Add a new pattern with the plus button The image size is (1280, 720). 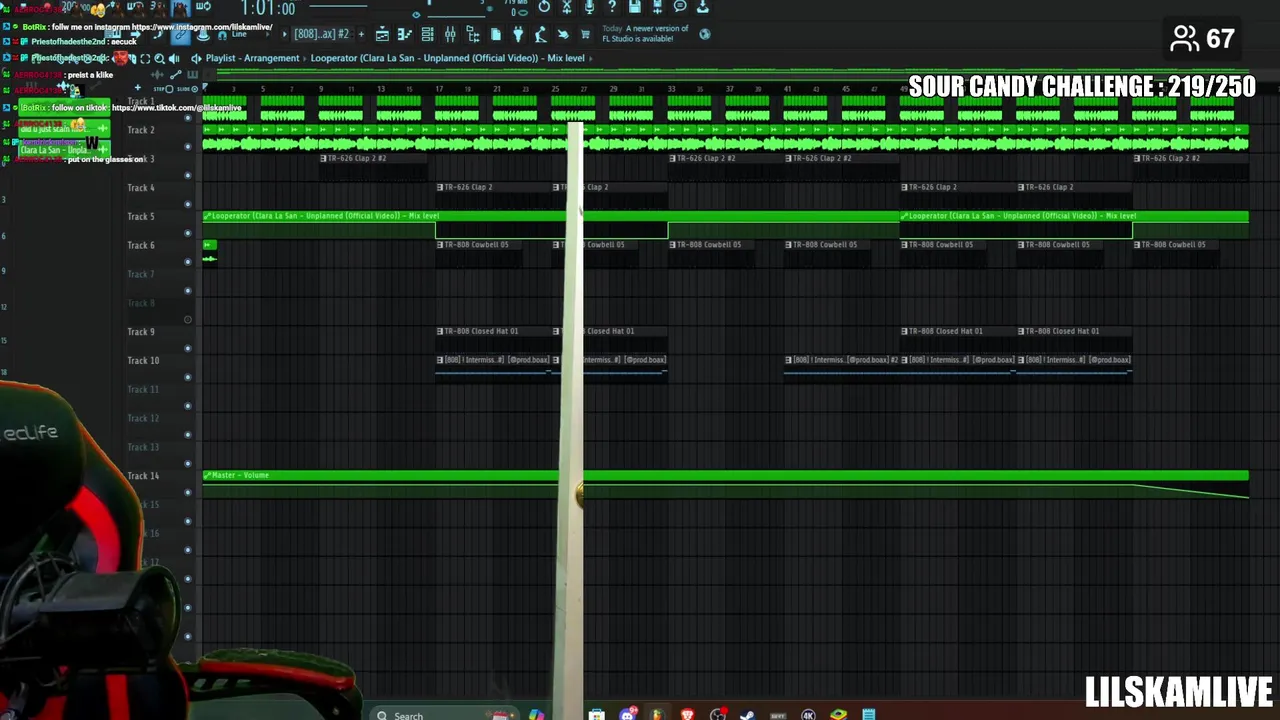[361, 34]
